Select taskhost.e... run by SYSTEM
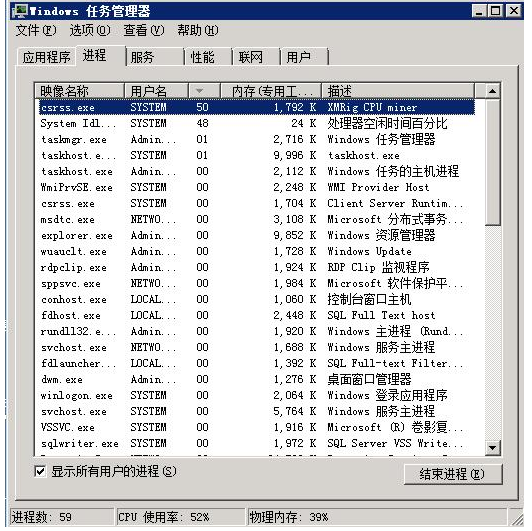The image size is (532, 531). click(x=257, y=155)
